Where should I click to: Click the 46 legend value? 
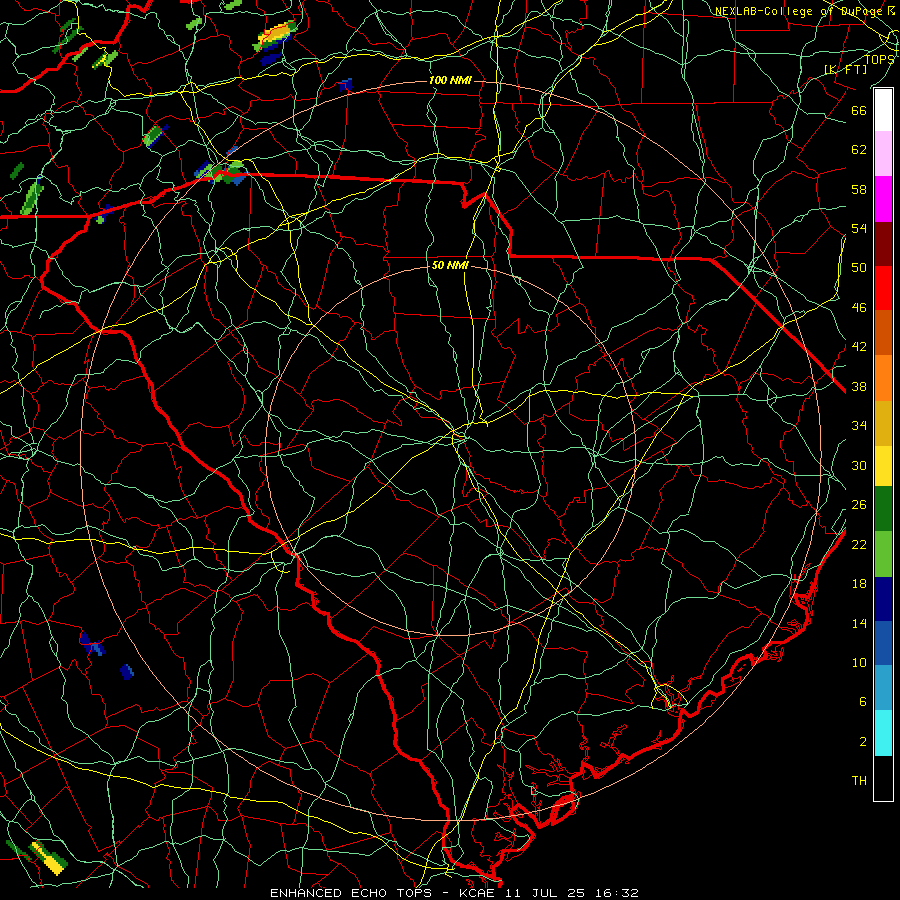coord(859,307)
